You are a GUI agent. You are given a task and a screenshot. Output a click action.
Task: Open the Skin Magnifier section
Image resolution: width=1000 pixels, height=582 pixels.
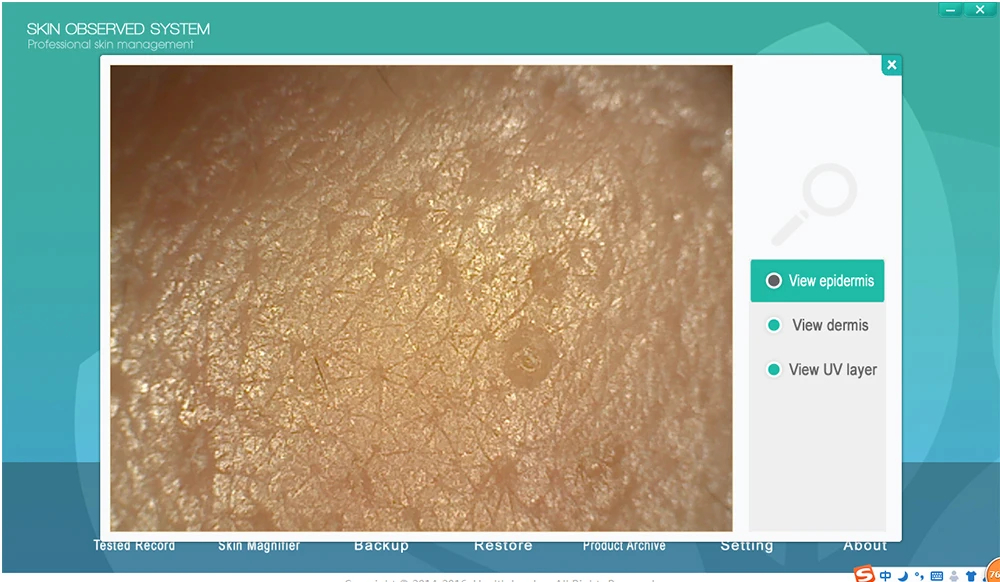tap(259, 546)
